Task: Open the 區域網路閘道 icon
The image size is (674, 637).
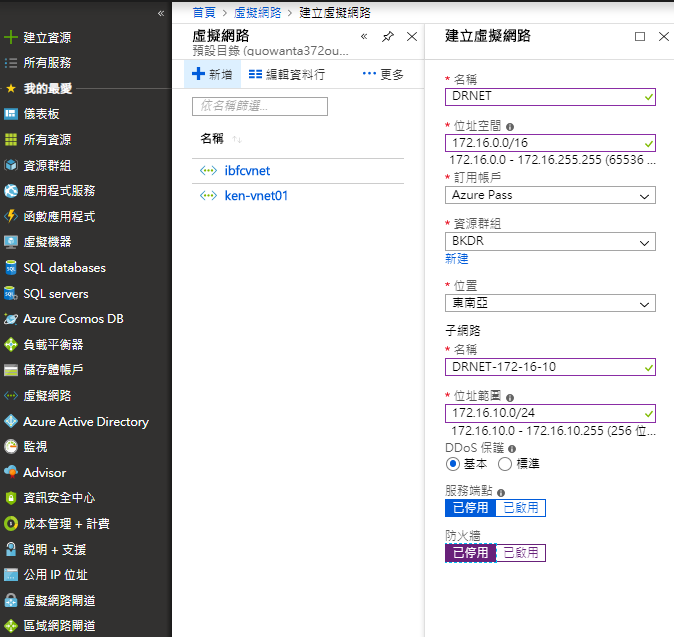Action: [11, 625]
